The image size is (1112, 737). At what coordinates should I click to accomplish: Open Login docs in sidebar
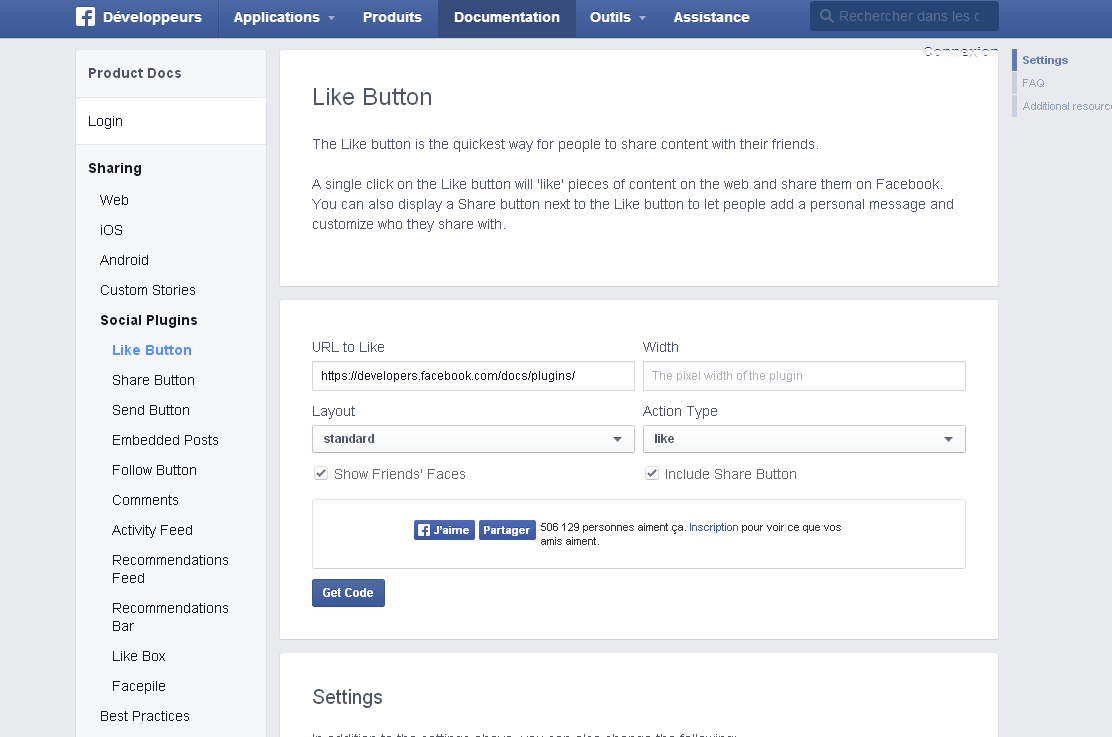click(x=106, y=121)
